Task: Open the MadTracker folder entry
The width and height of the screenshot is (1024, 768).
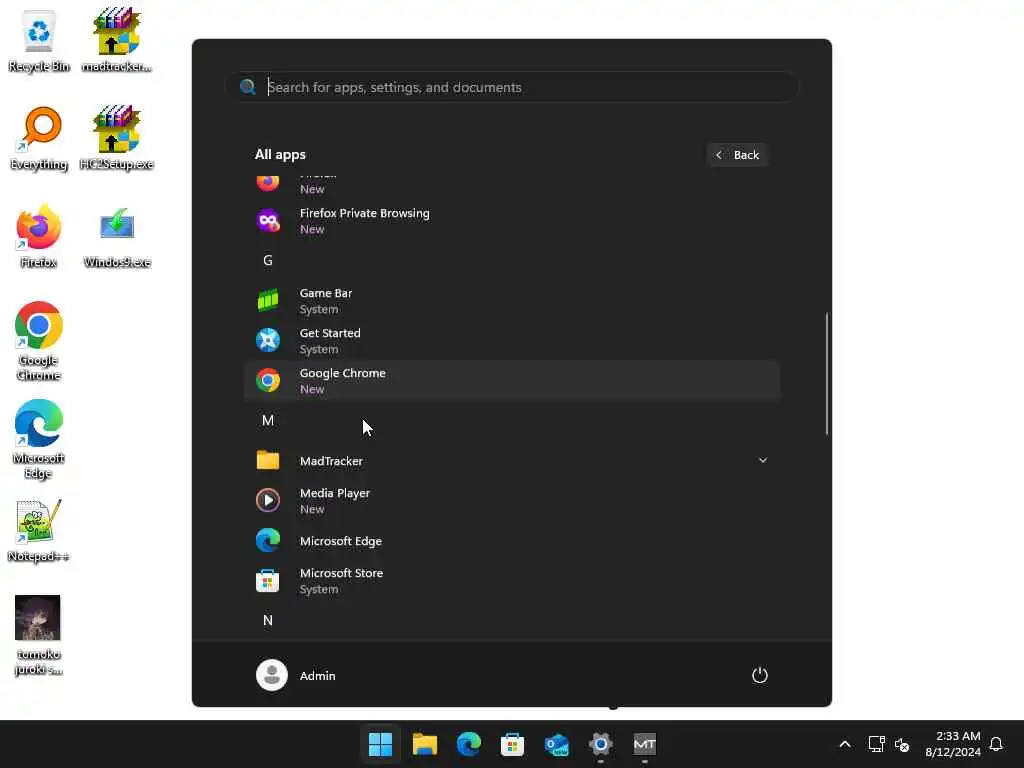Action: 512,460
